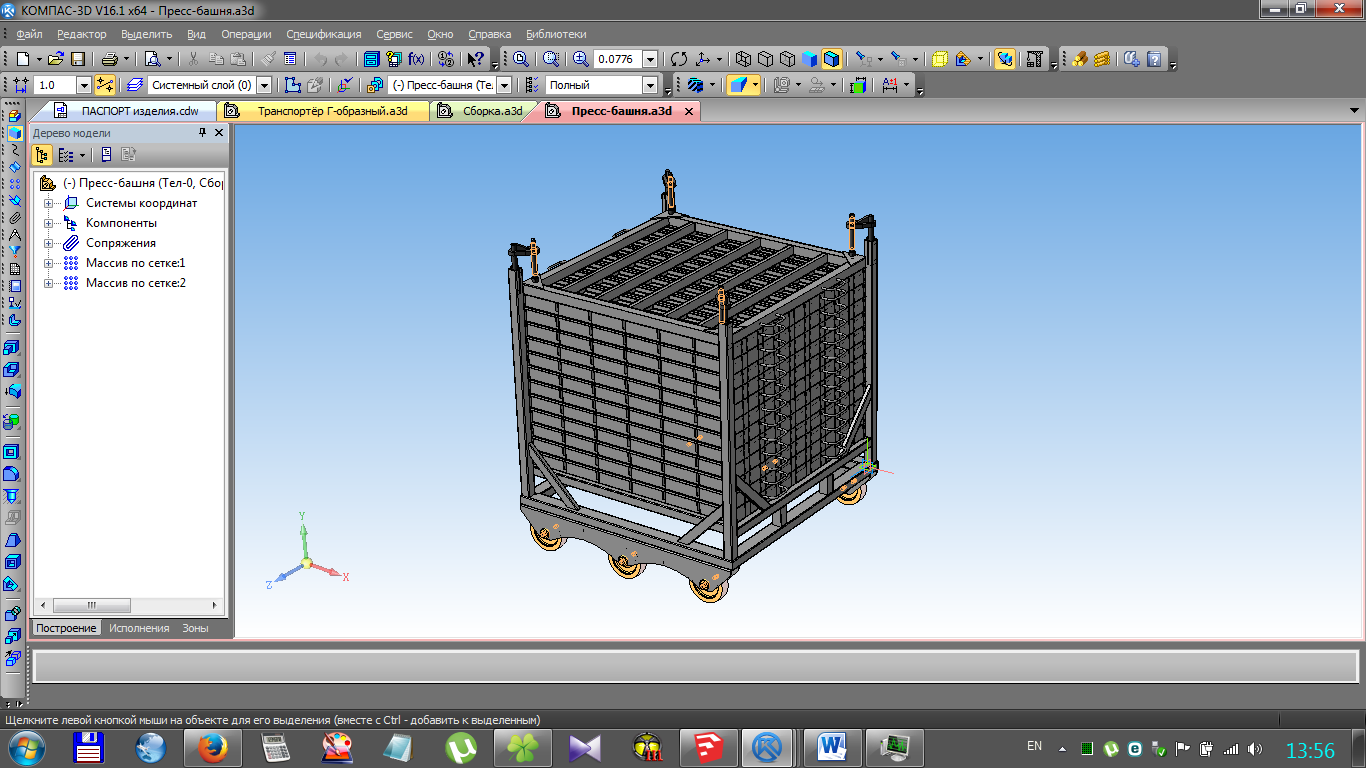1366x768 pixels.
Task: Click the Save document icon
Action: 78,59
